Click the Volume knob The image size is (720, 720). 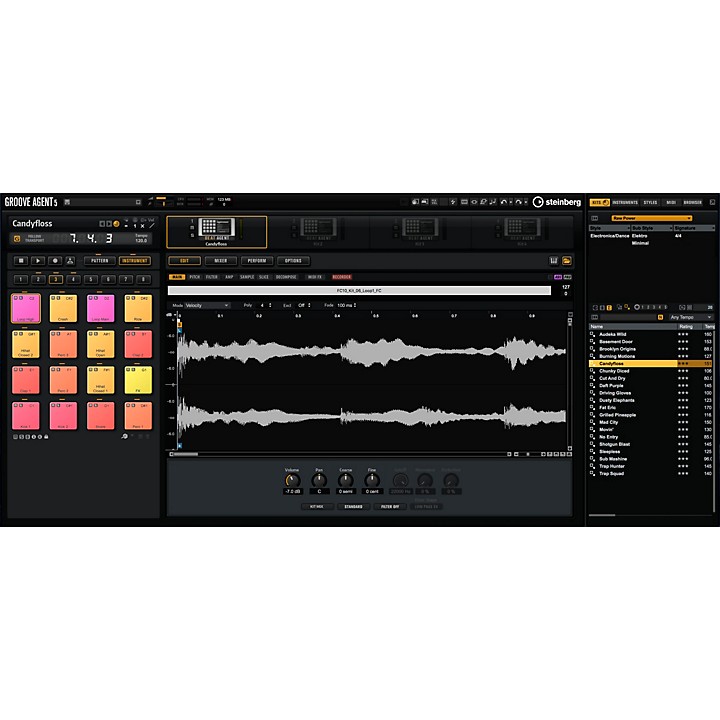pyautogui.click(x=292, y=481)
